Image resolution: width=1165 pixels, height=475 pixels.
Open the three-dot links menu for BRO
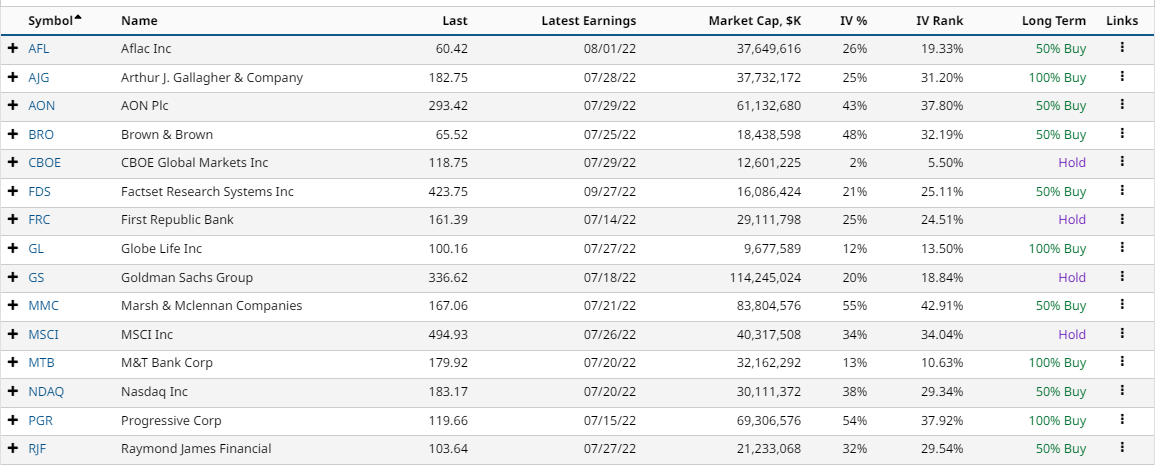point(1122,133)
